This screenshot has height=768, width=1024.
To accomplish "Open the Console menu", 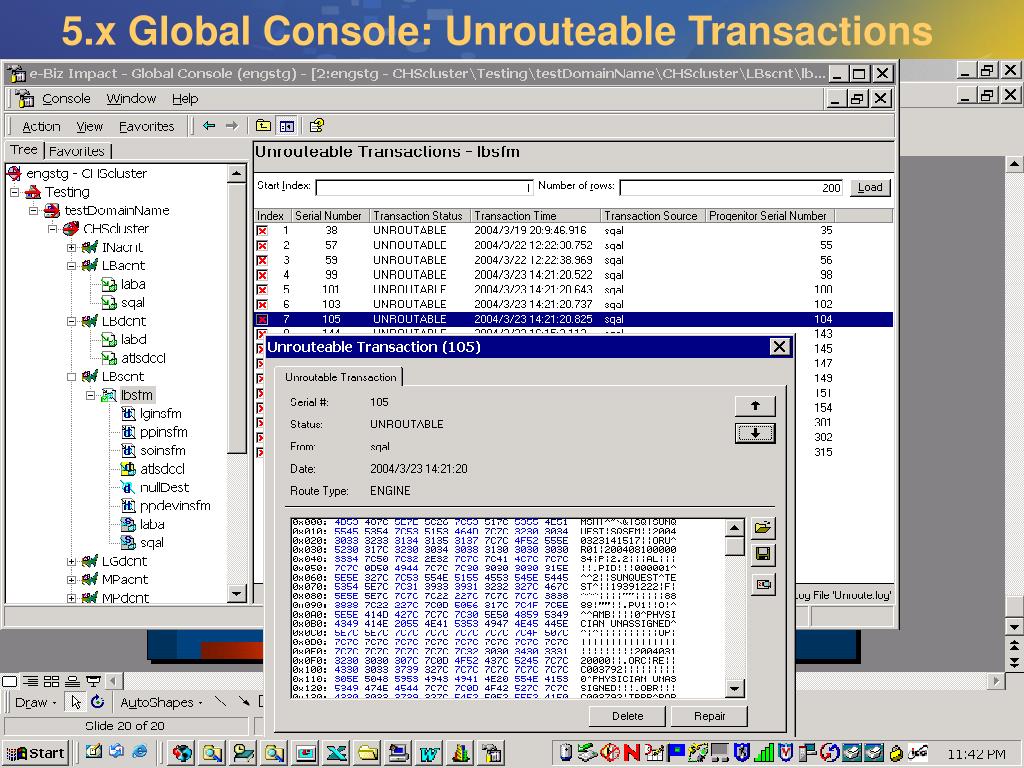I will click(x=66, y=99).
